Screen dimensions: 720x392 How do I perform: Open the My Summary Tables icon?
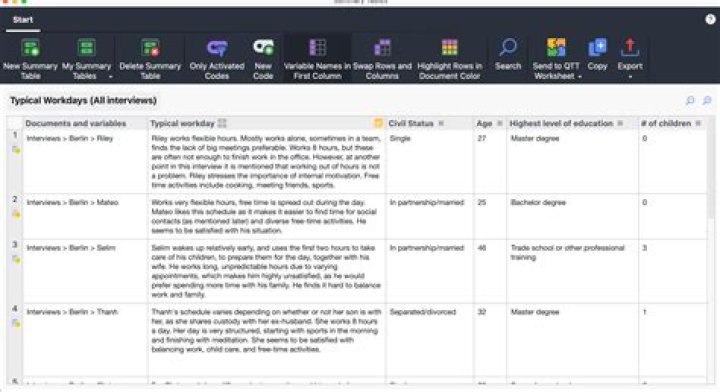pos(86,48)
